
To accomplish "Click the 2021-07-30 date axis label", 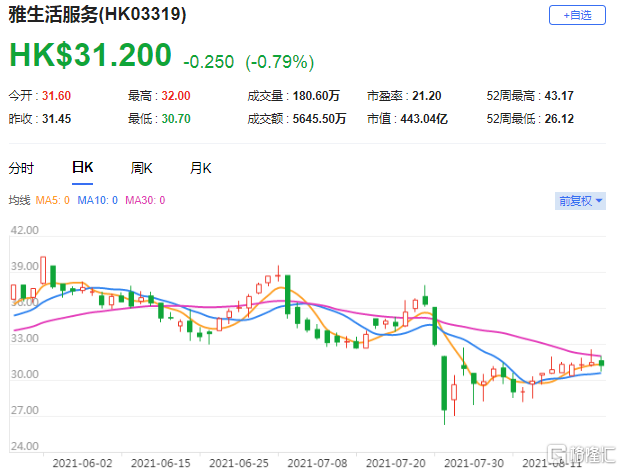I will [474, 463].
